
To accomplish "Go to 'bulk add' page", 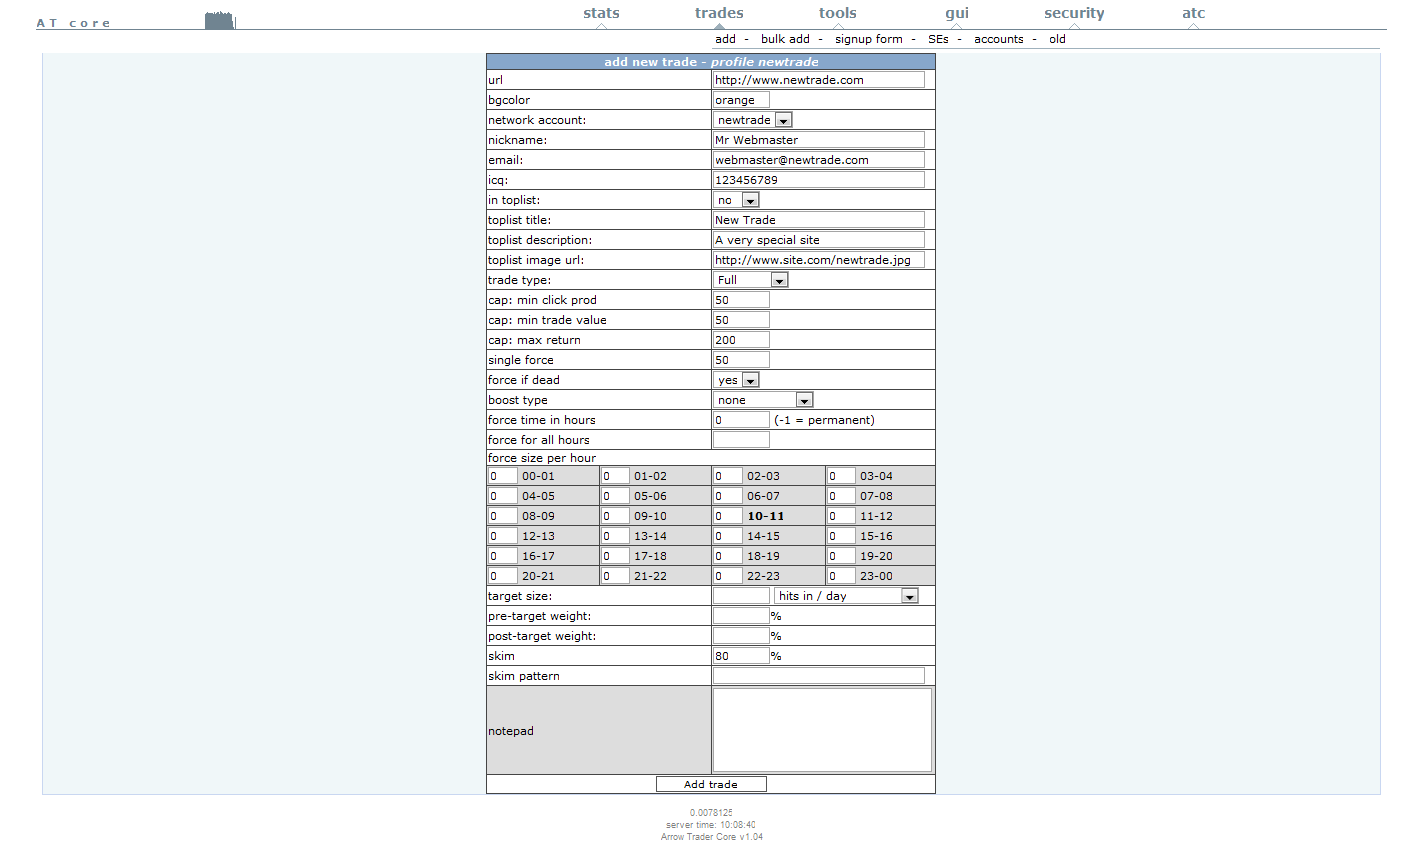I will 785,39.
